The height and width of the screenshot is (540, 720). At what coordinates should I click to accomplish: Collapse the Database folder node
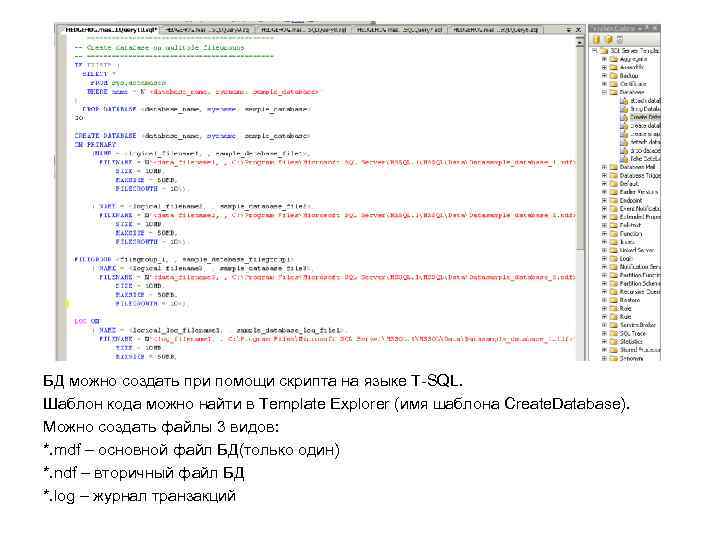604,92
